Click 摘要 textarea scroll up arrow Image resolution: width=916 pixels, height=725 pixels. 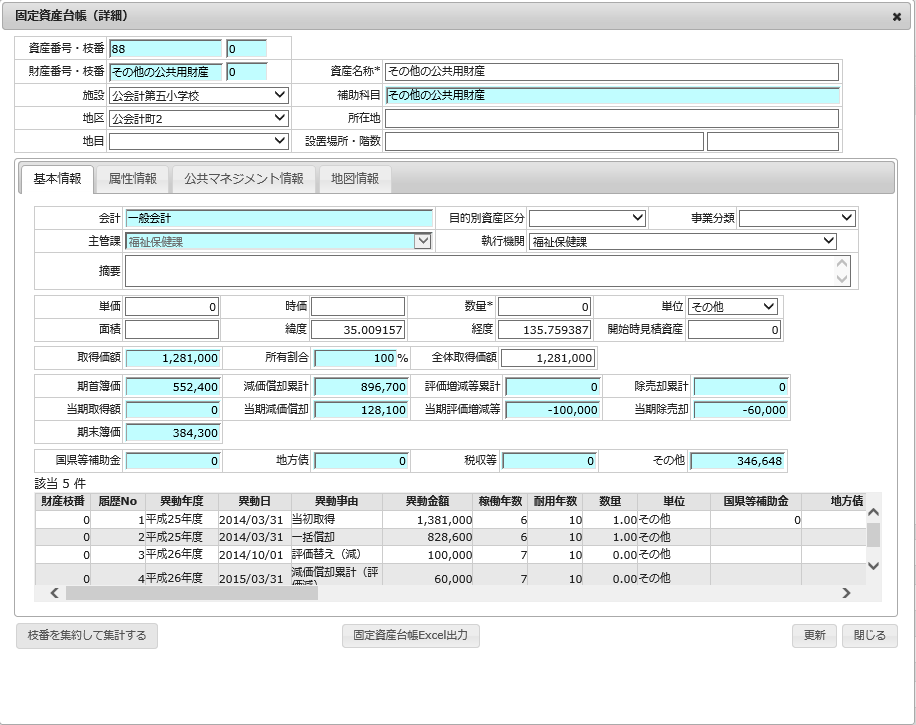point(842,263)
